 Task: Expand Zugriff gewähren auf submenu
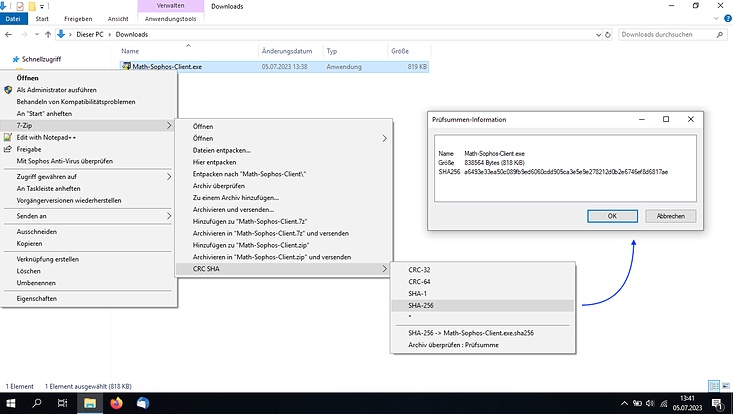(89, 177)
